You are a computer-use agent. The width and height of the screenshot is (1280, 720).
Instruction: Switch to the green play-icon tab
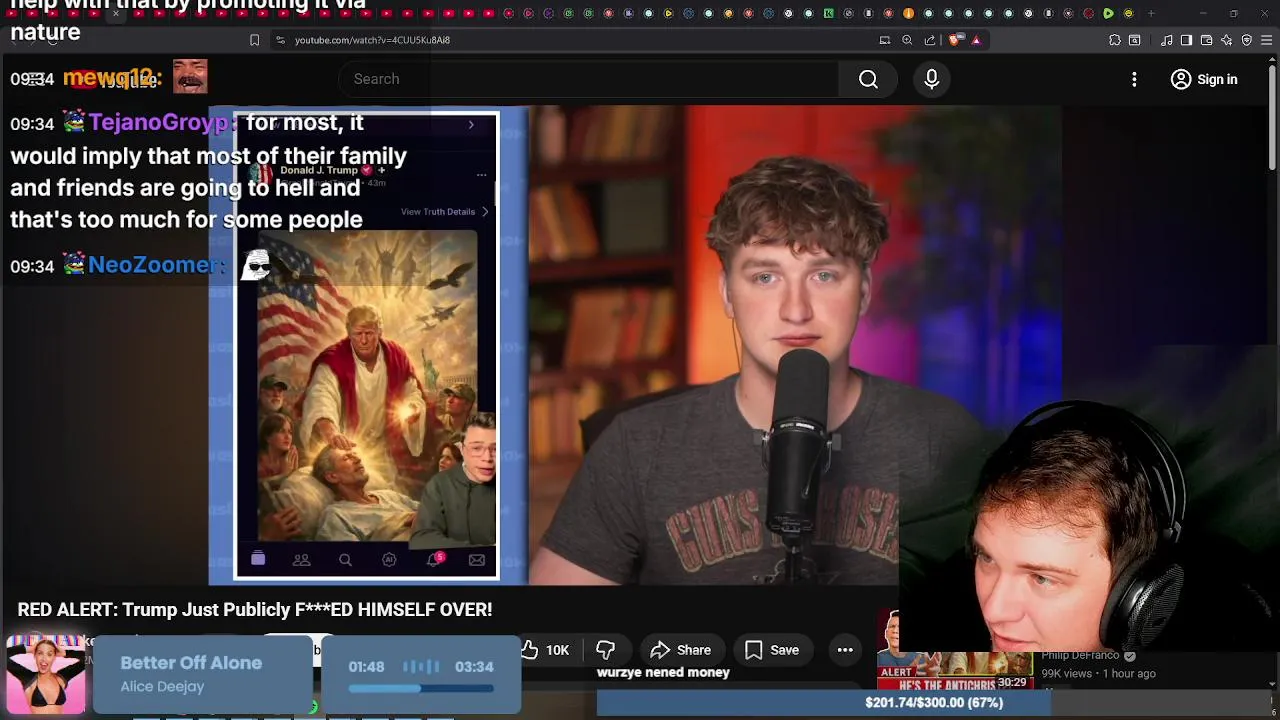pos(1108,14)
